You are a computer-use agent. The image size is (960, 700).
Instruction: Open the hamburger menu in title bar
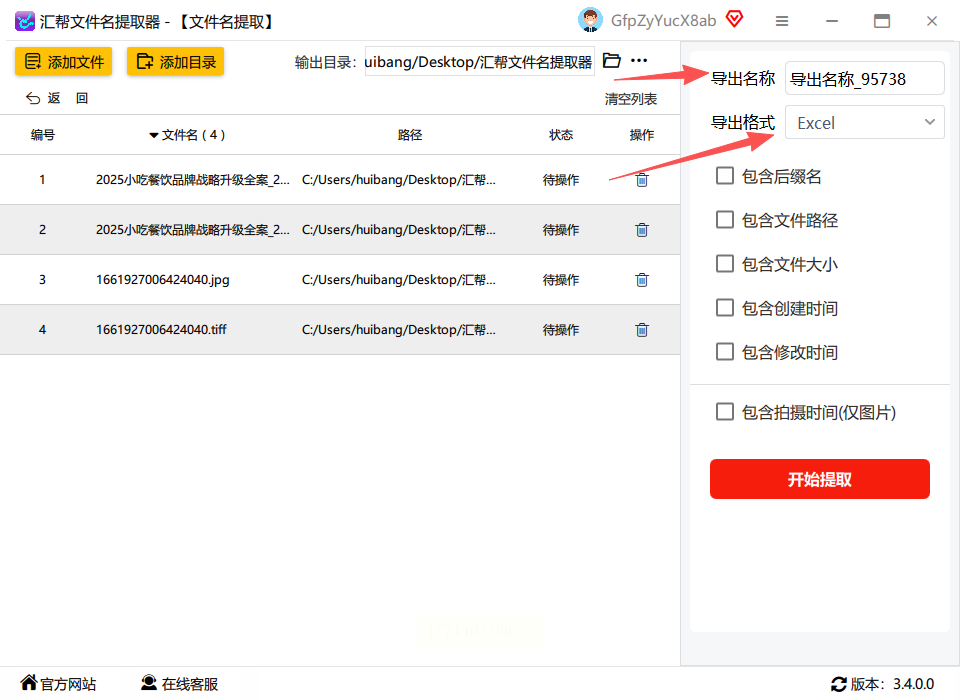782,21
